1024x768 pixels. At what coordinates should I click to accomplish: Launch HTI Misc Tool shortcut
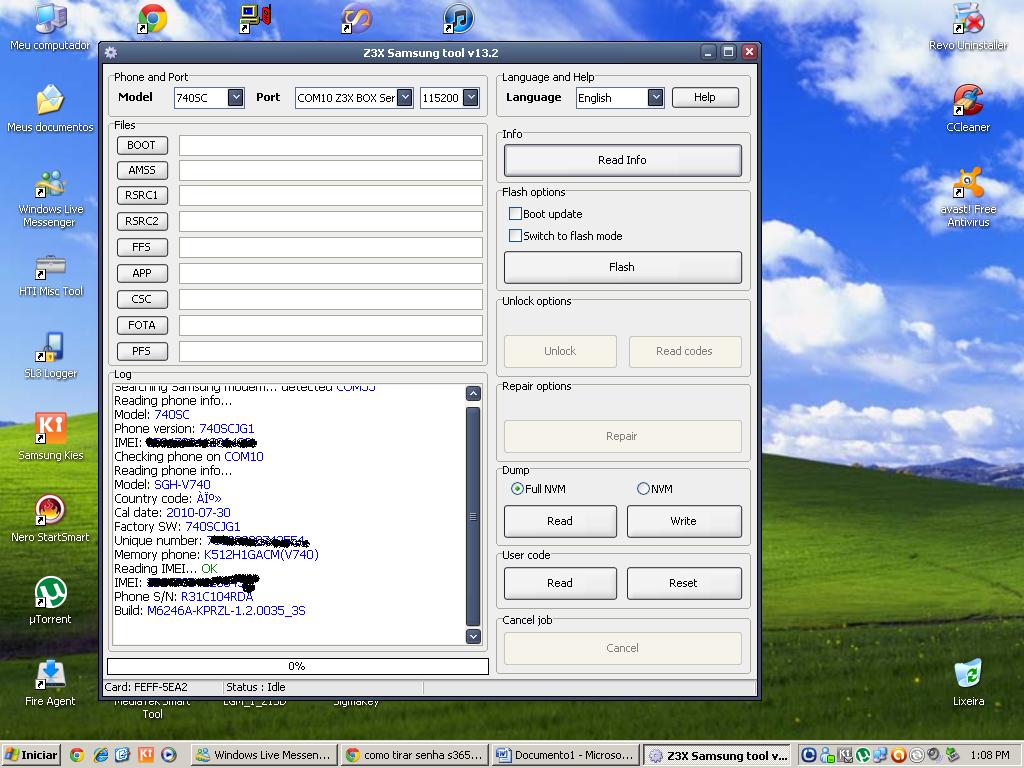[x=50, y=276]
